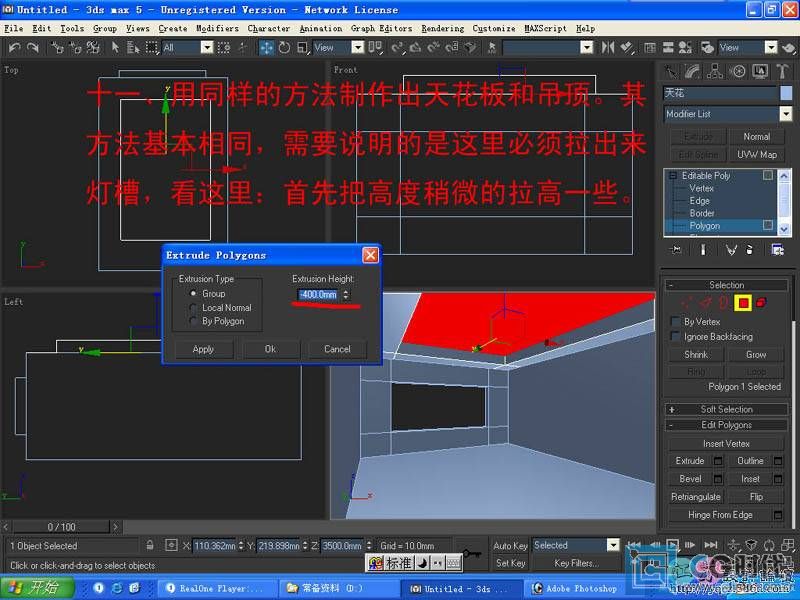Screen dimensions: 800x600
Task: Enable the Ignore Backfacing checkbox
Action: point(675,336)
